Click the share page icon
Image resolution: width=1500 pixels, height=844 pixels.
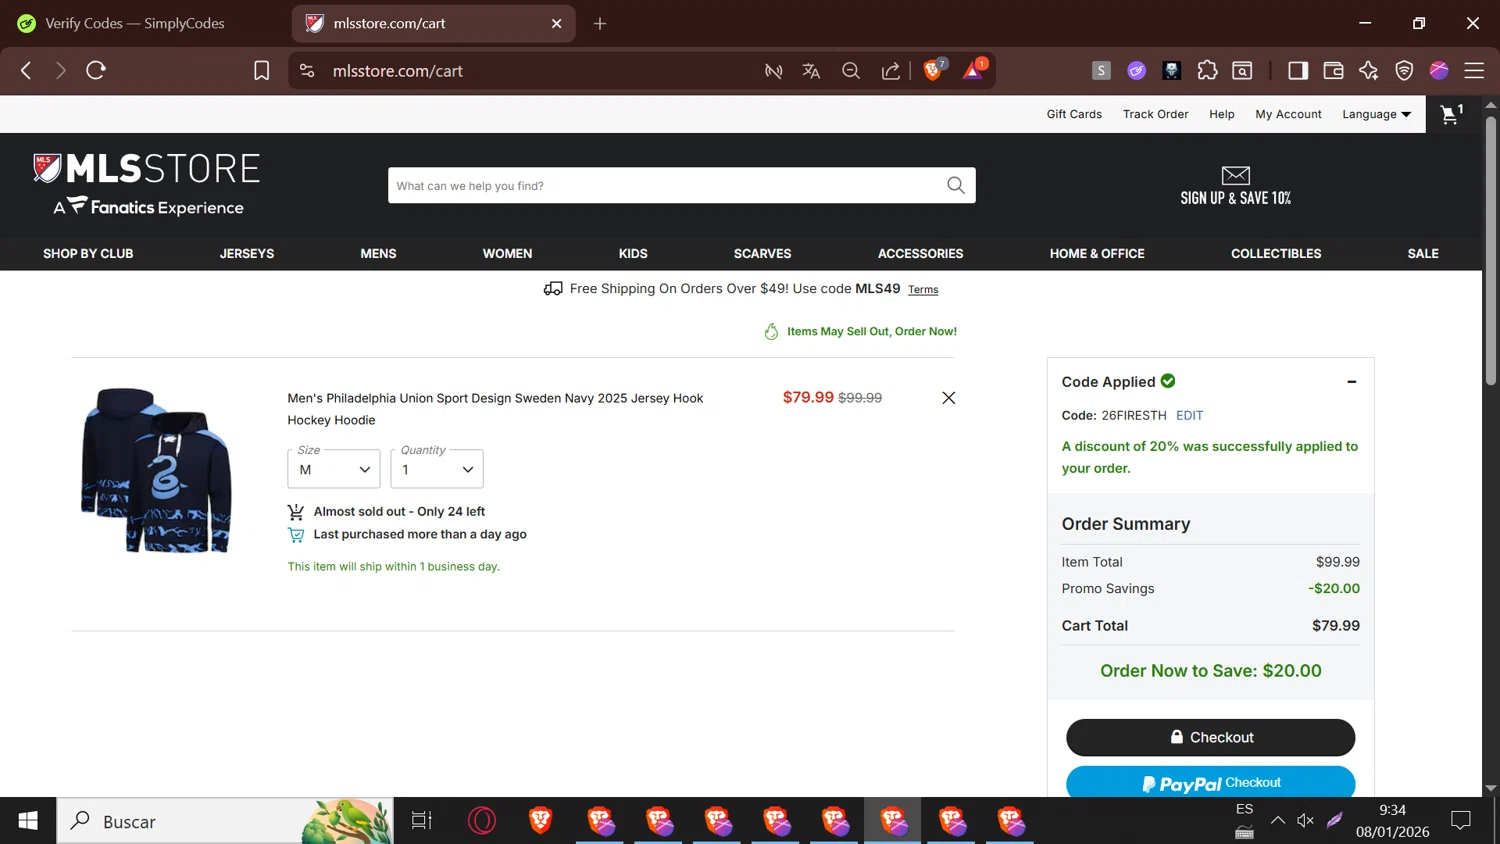click(890, 70)
